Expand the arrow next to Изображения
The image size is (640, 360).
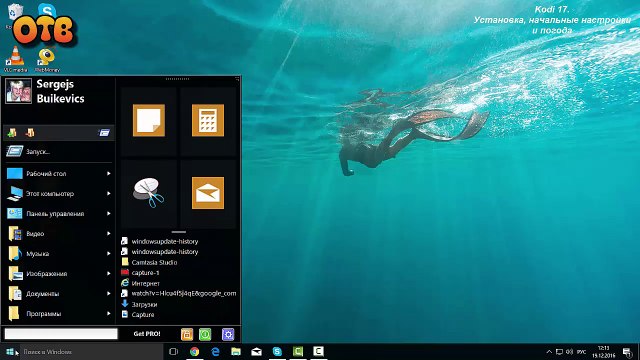coord(109,273)
